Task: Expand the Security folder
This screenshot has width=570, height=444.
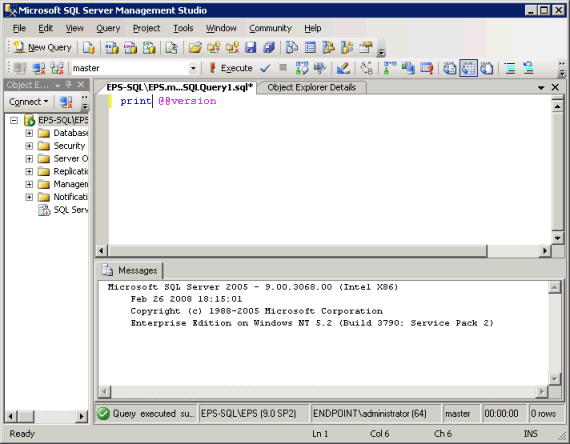Action: pyautogui.click(x=29, y=146)
